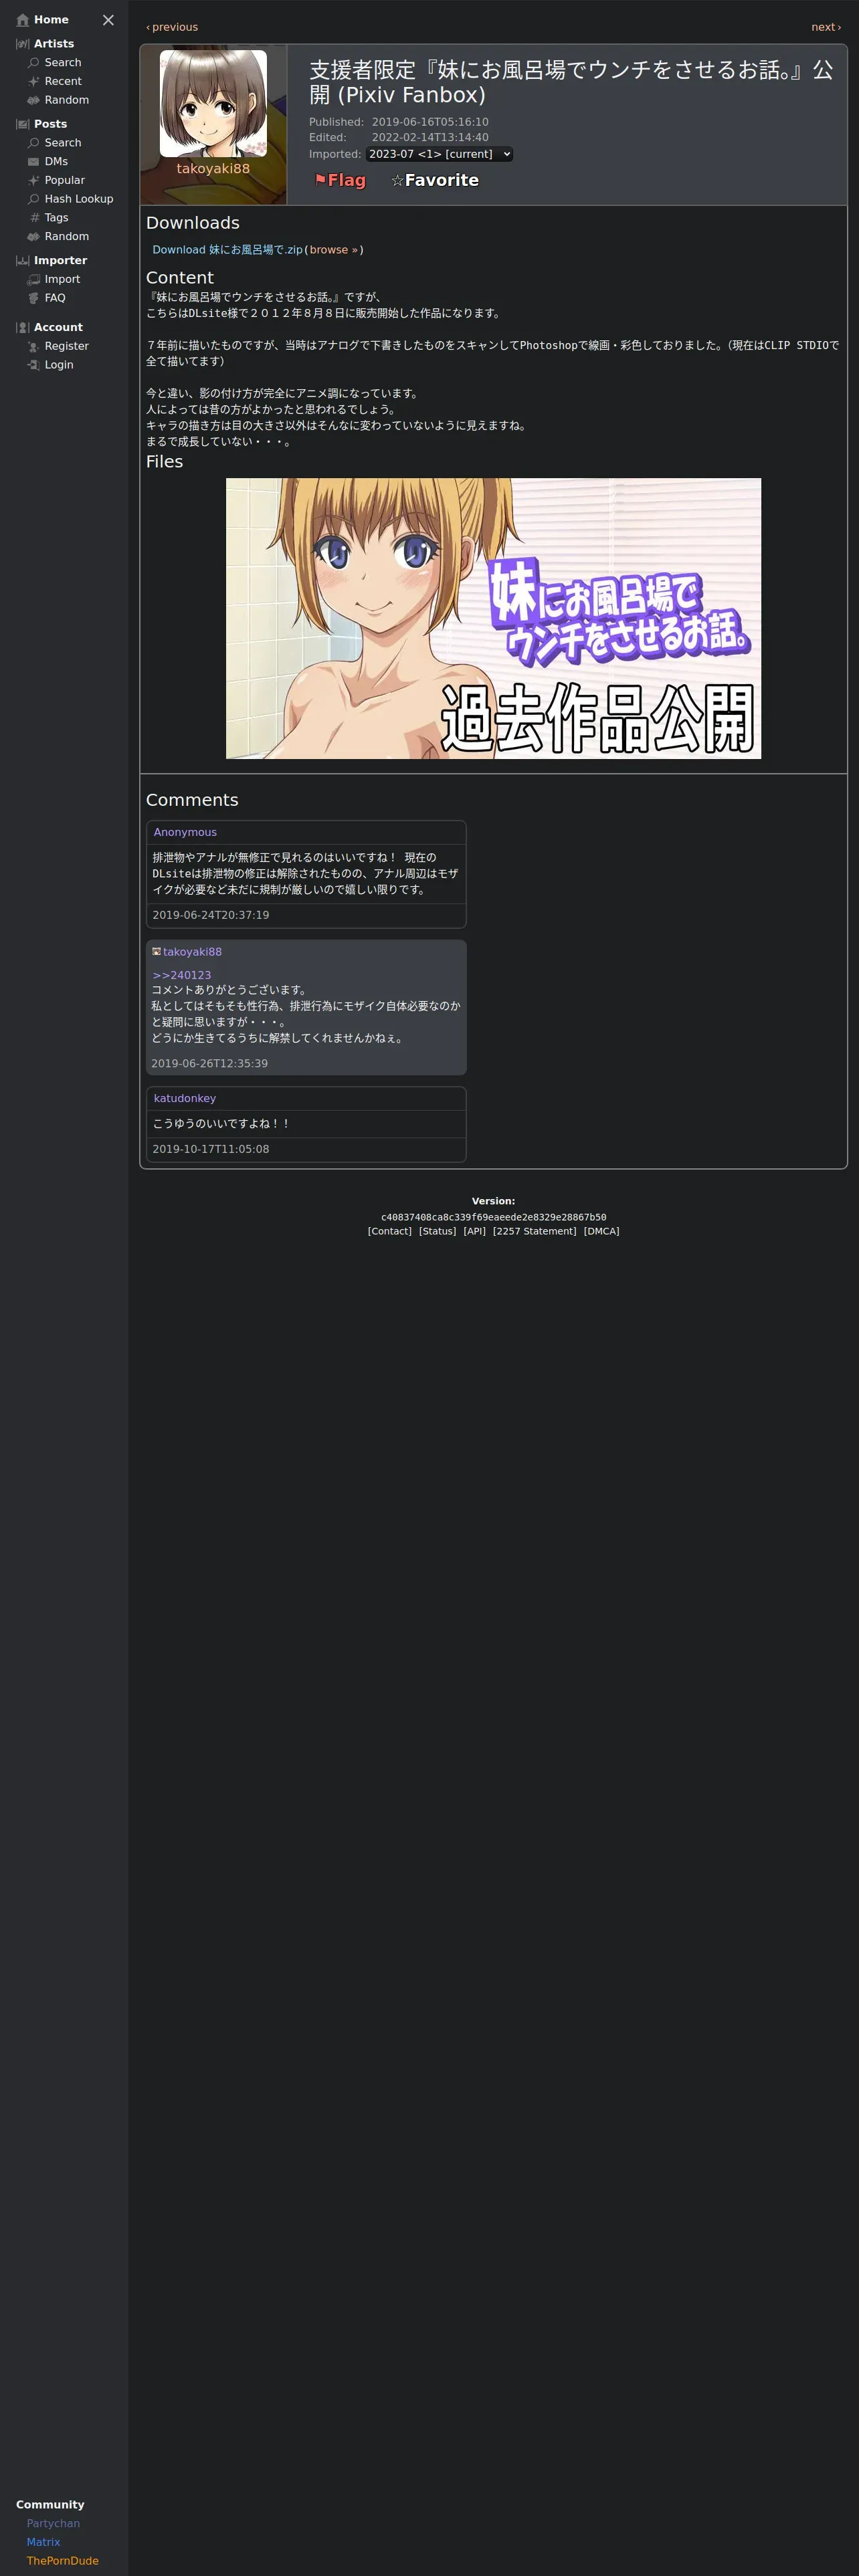Click the published date 2019-06-16T05:16:10

click(x=430, y=122)
